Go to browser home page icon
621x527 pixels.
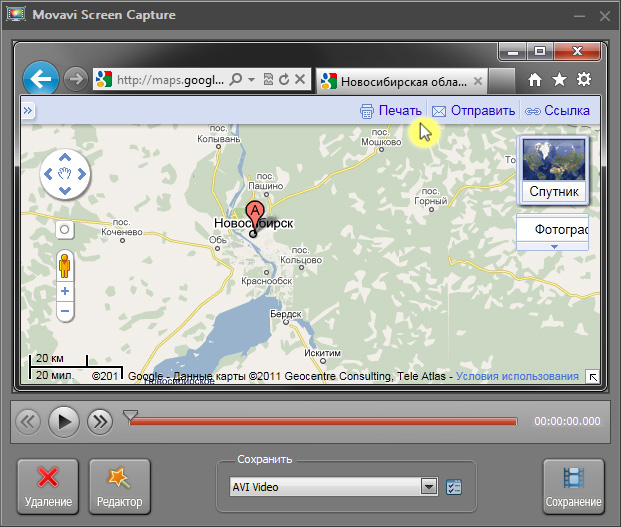click(535, 80)
